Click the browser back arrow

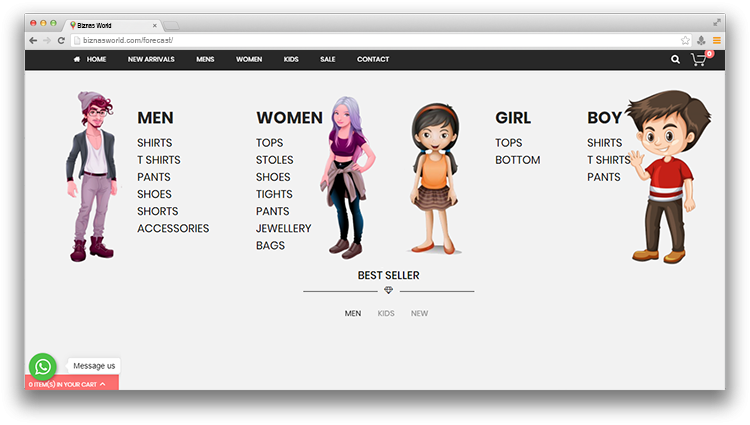click(33, 40)
